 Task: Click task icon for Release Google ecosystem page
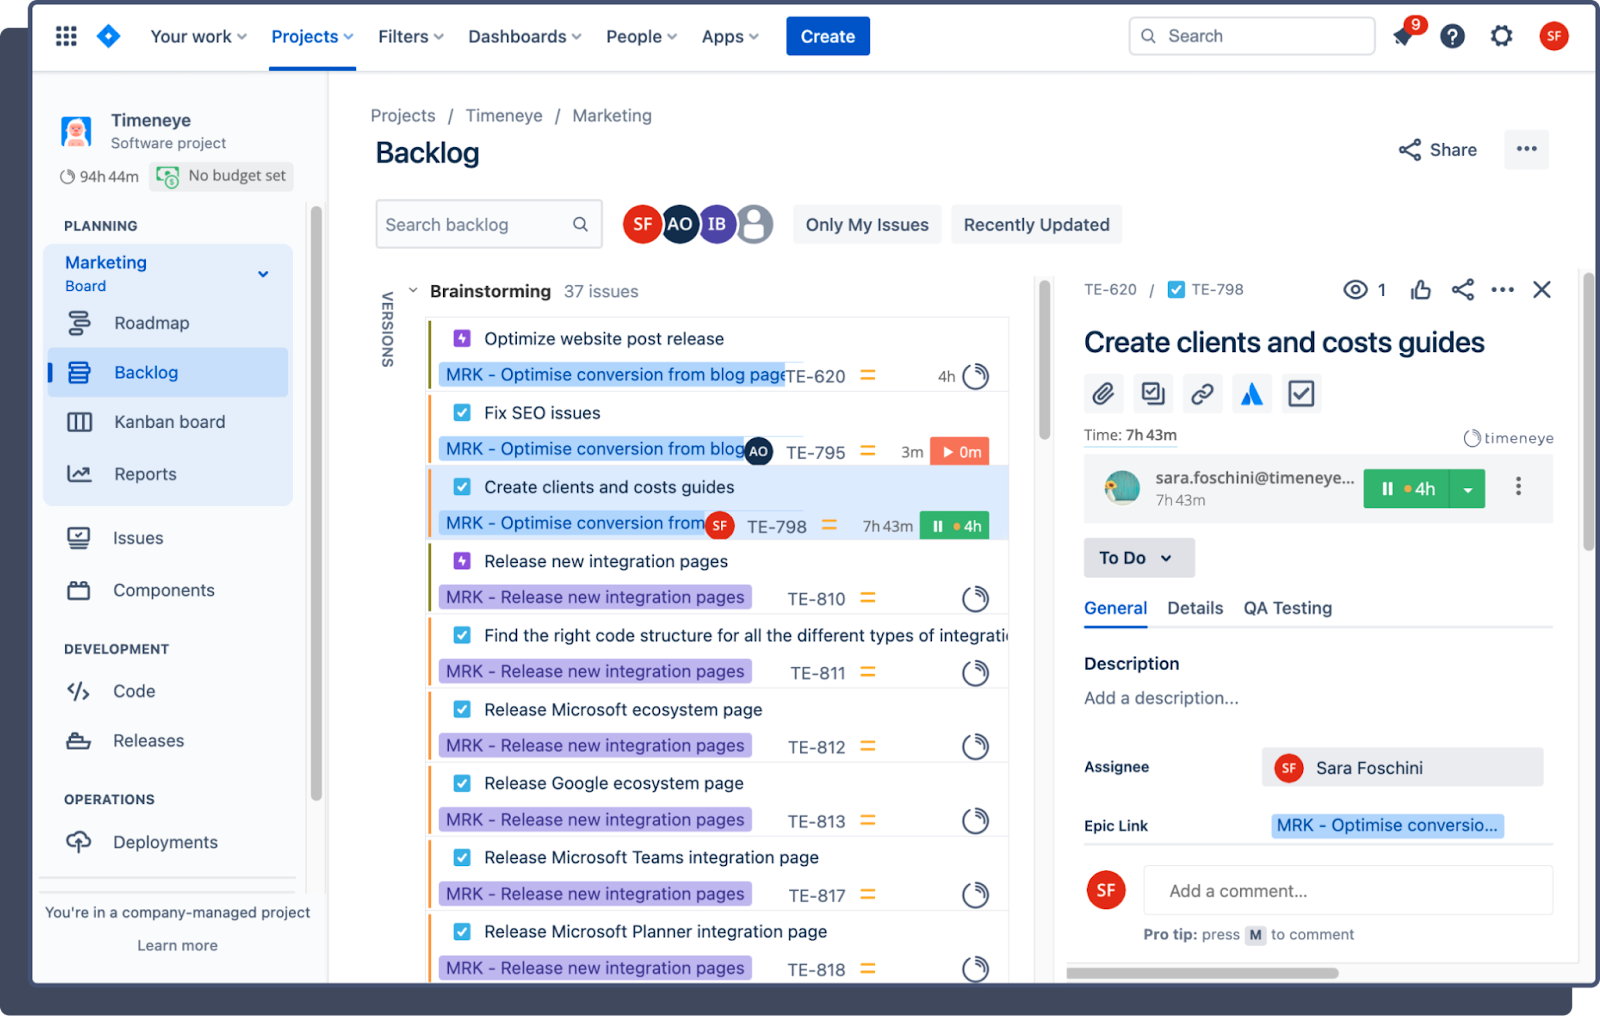click(x=462, y=783)
